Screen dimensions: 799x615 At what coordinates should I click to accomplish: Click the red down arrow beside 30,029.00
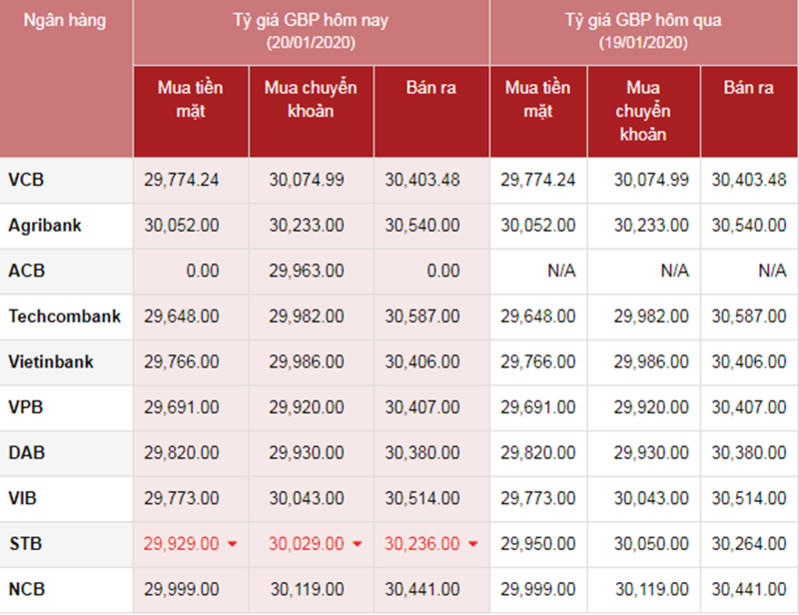tap(358, 544)
